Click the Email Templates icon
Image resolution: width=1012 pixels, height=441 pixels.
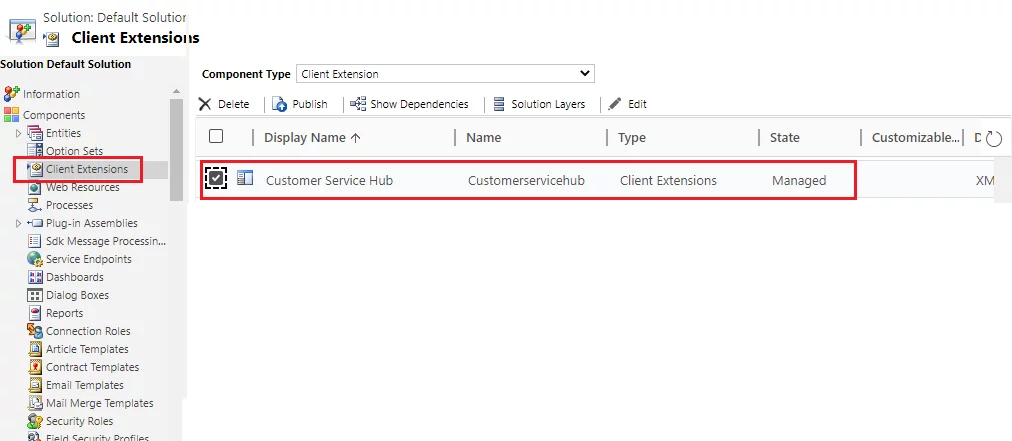coord(35,386)
